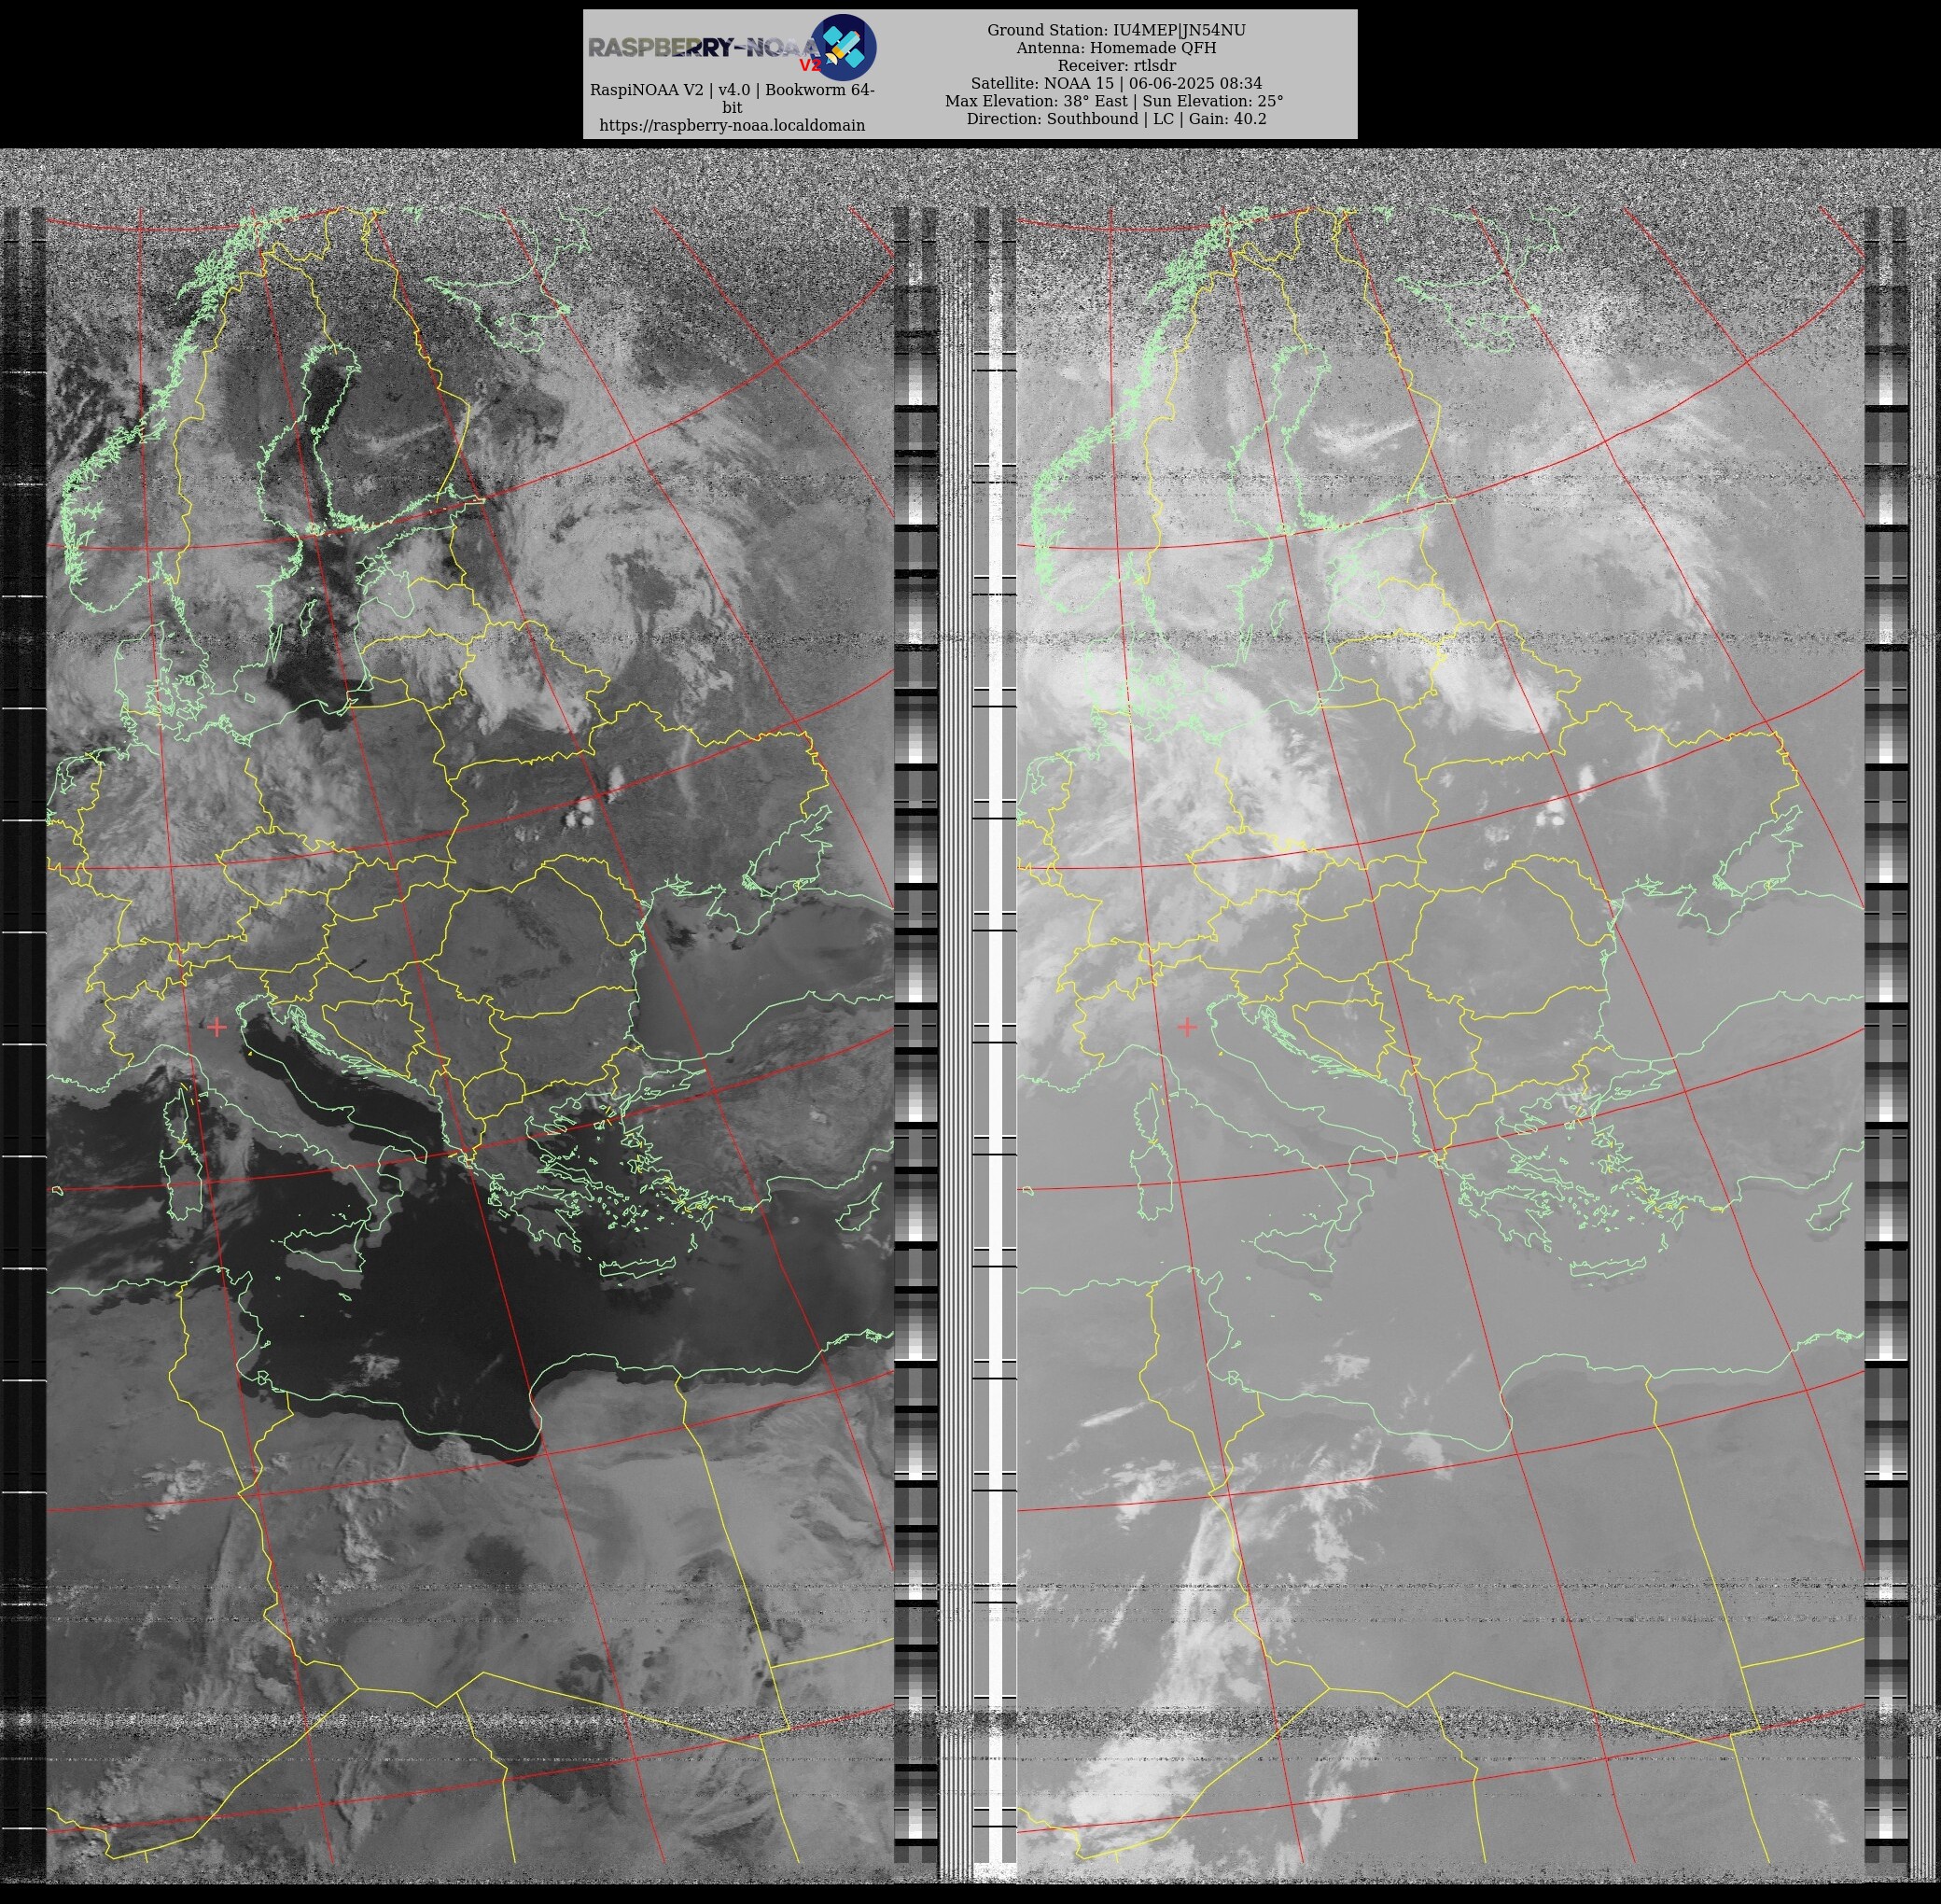This screenshot has width=1941, height=1904.
Task: Click the red ground station cross in left image
Action: tap(217, 1026)
